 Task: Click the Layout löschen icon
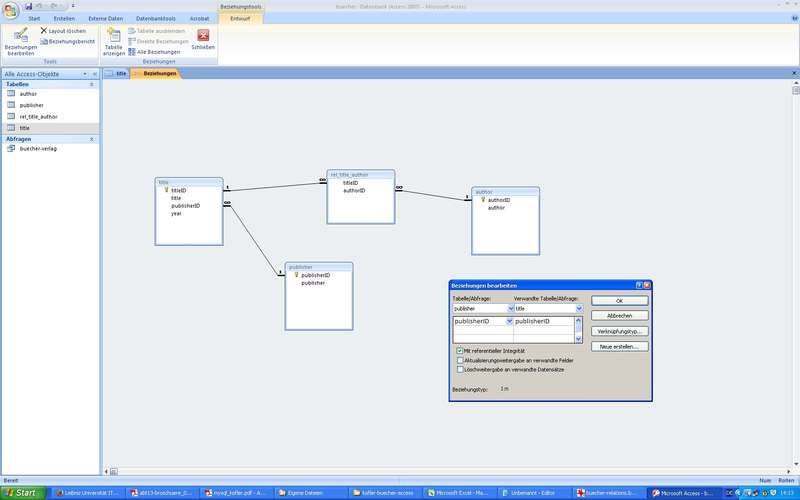pos(44,31)
